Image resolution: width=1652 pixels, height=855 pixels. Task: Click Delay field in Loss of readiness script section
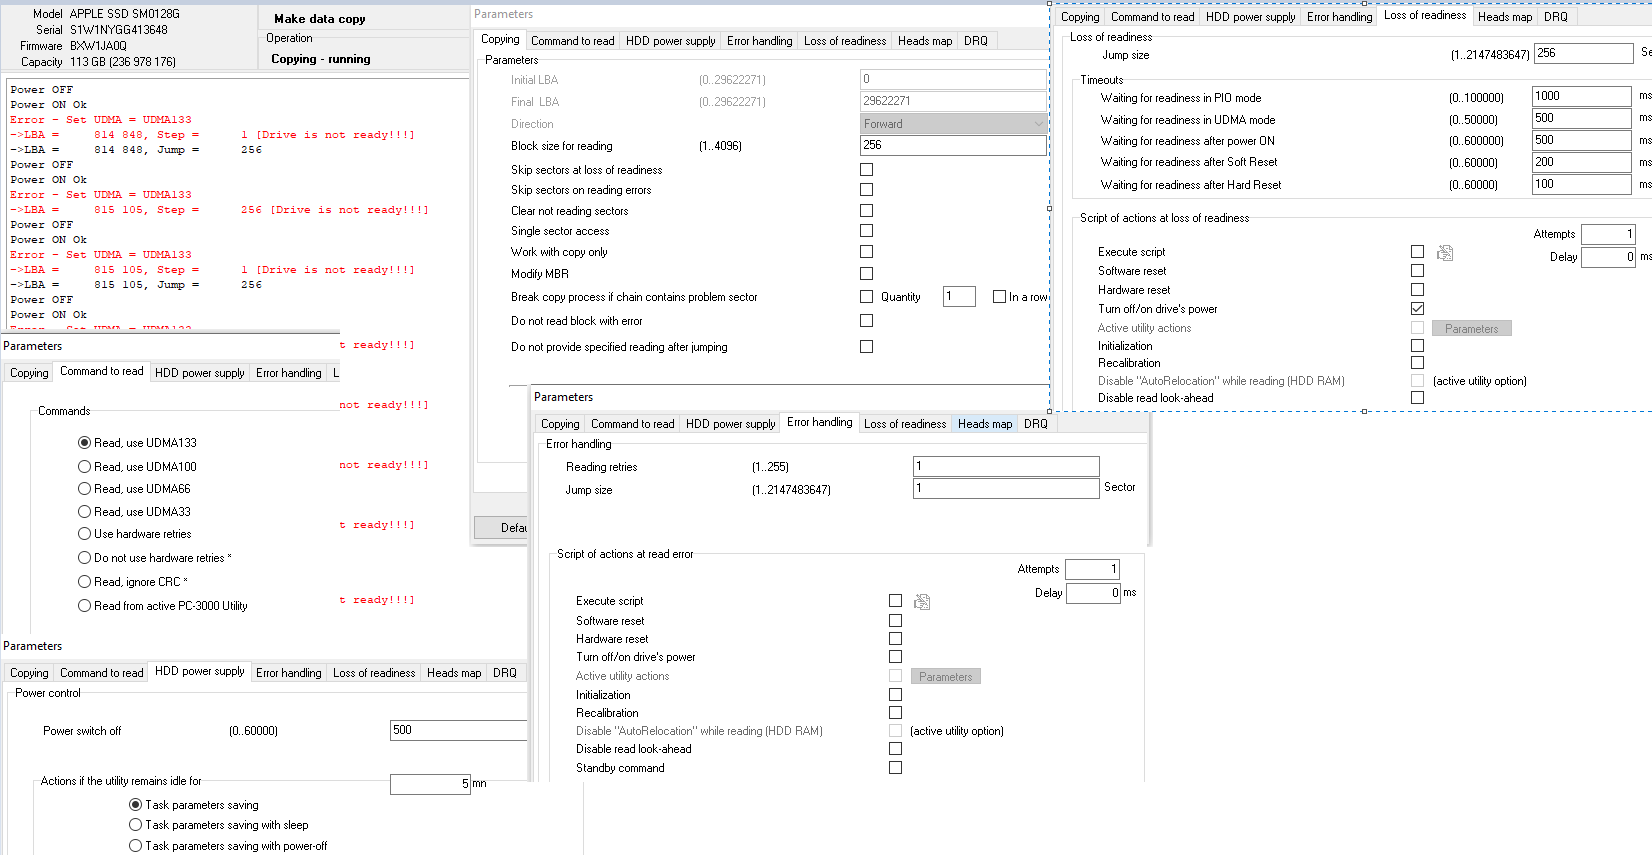(x=1609, y=257)
